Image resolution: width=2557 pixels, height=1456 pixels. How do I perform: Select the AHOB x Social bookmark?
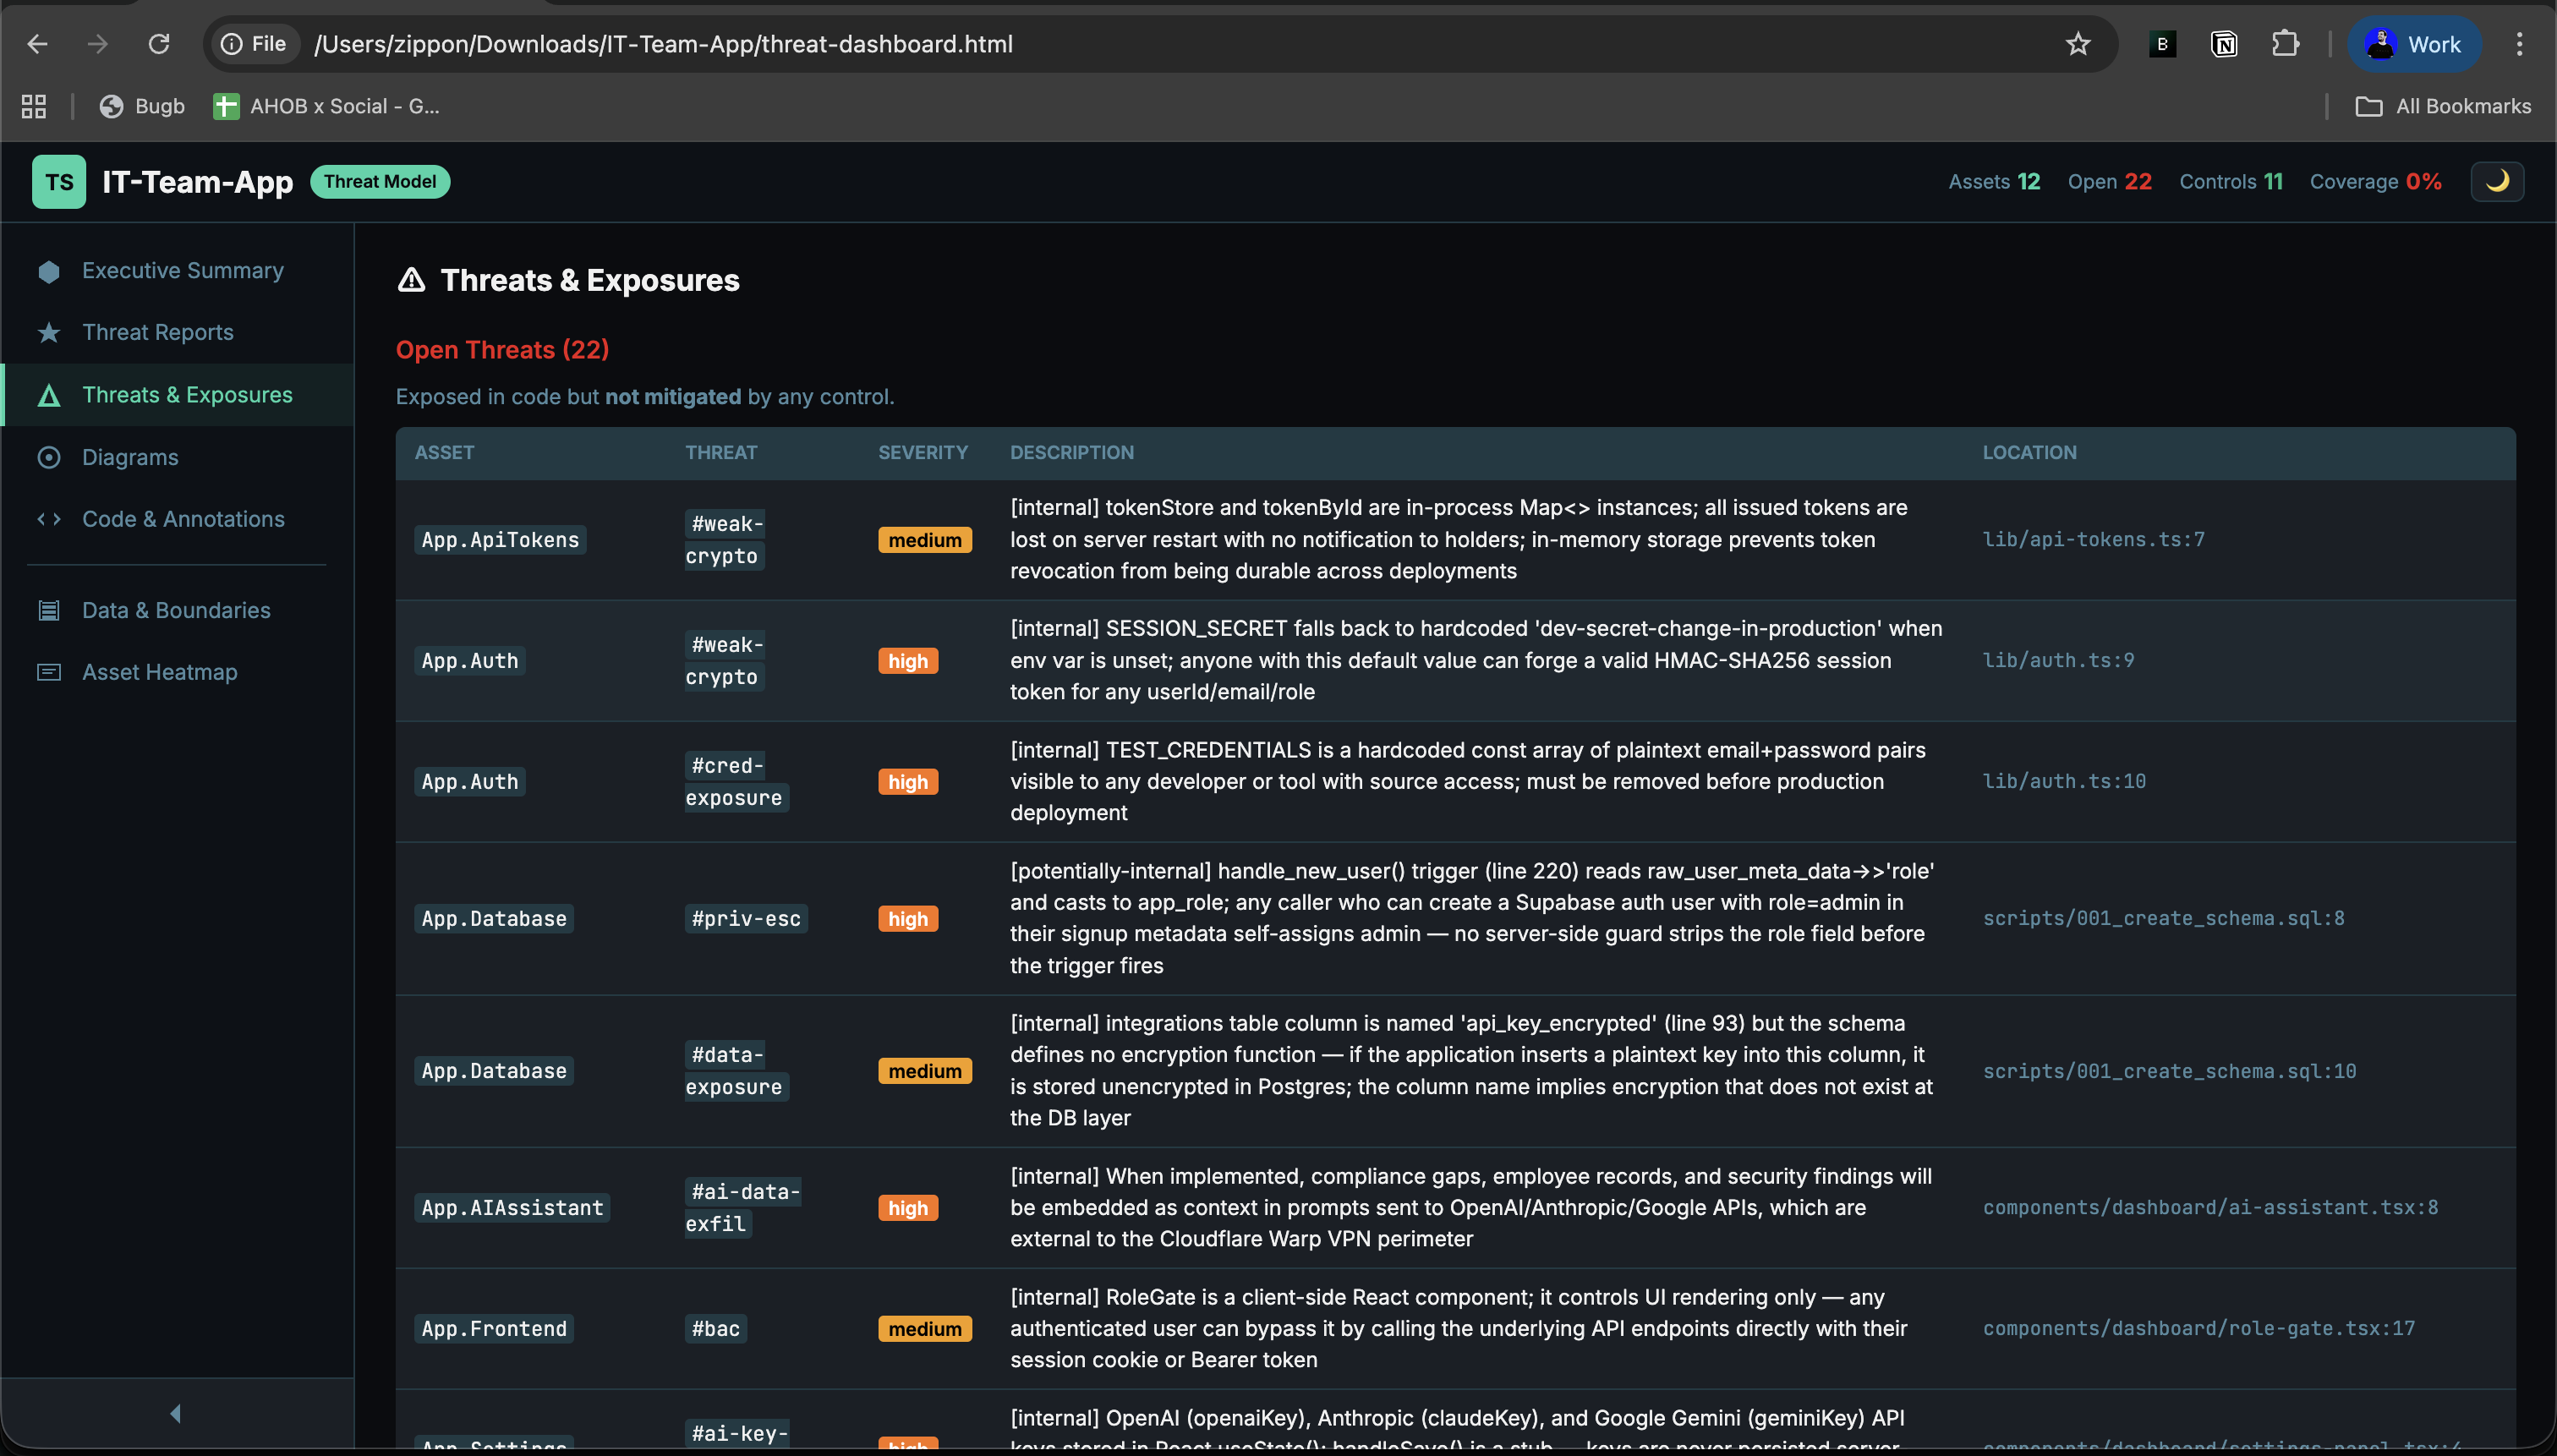[327, 106]
